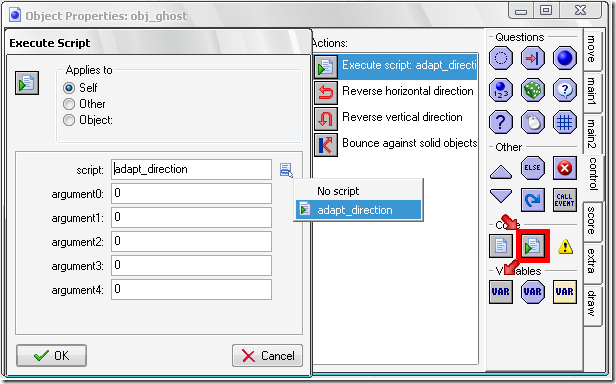Viewport: 616px width, 384px height.
Task: Select the Exit Event red X icon
Action: point(565,168)
